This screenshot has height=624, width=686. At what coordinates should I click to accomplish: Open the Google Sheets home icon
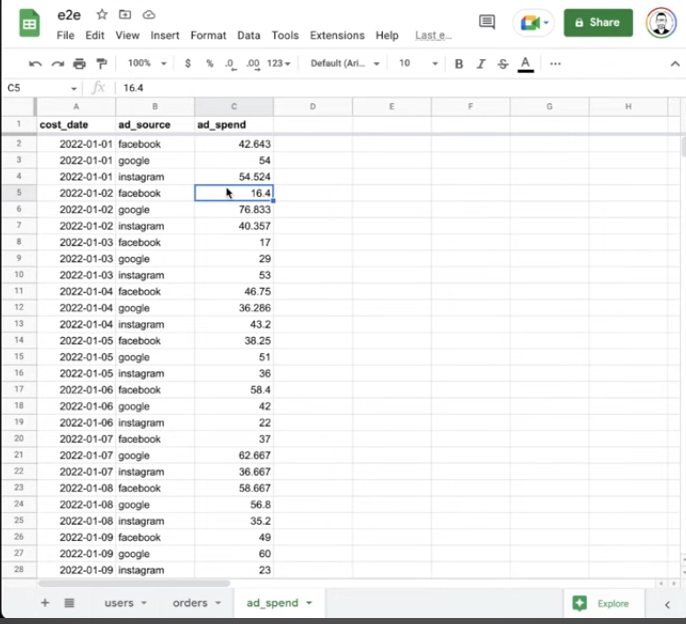(29, 24)
